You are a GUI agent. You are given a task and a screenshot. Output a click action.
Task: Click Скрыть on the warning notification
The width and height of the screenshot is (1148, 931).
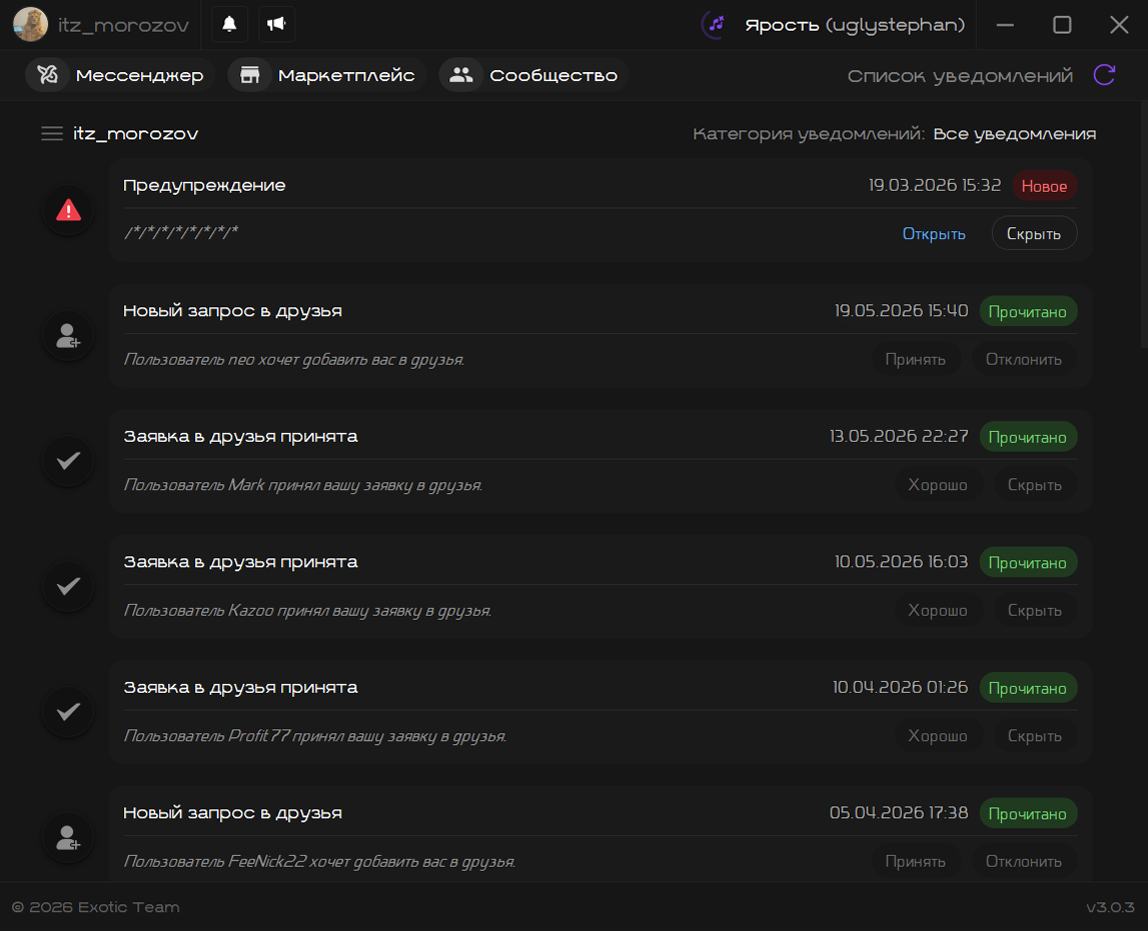[1034, 233]
